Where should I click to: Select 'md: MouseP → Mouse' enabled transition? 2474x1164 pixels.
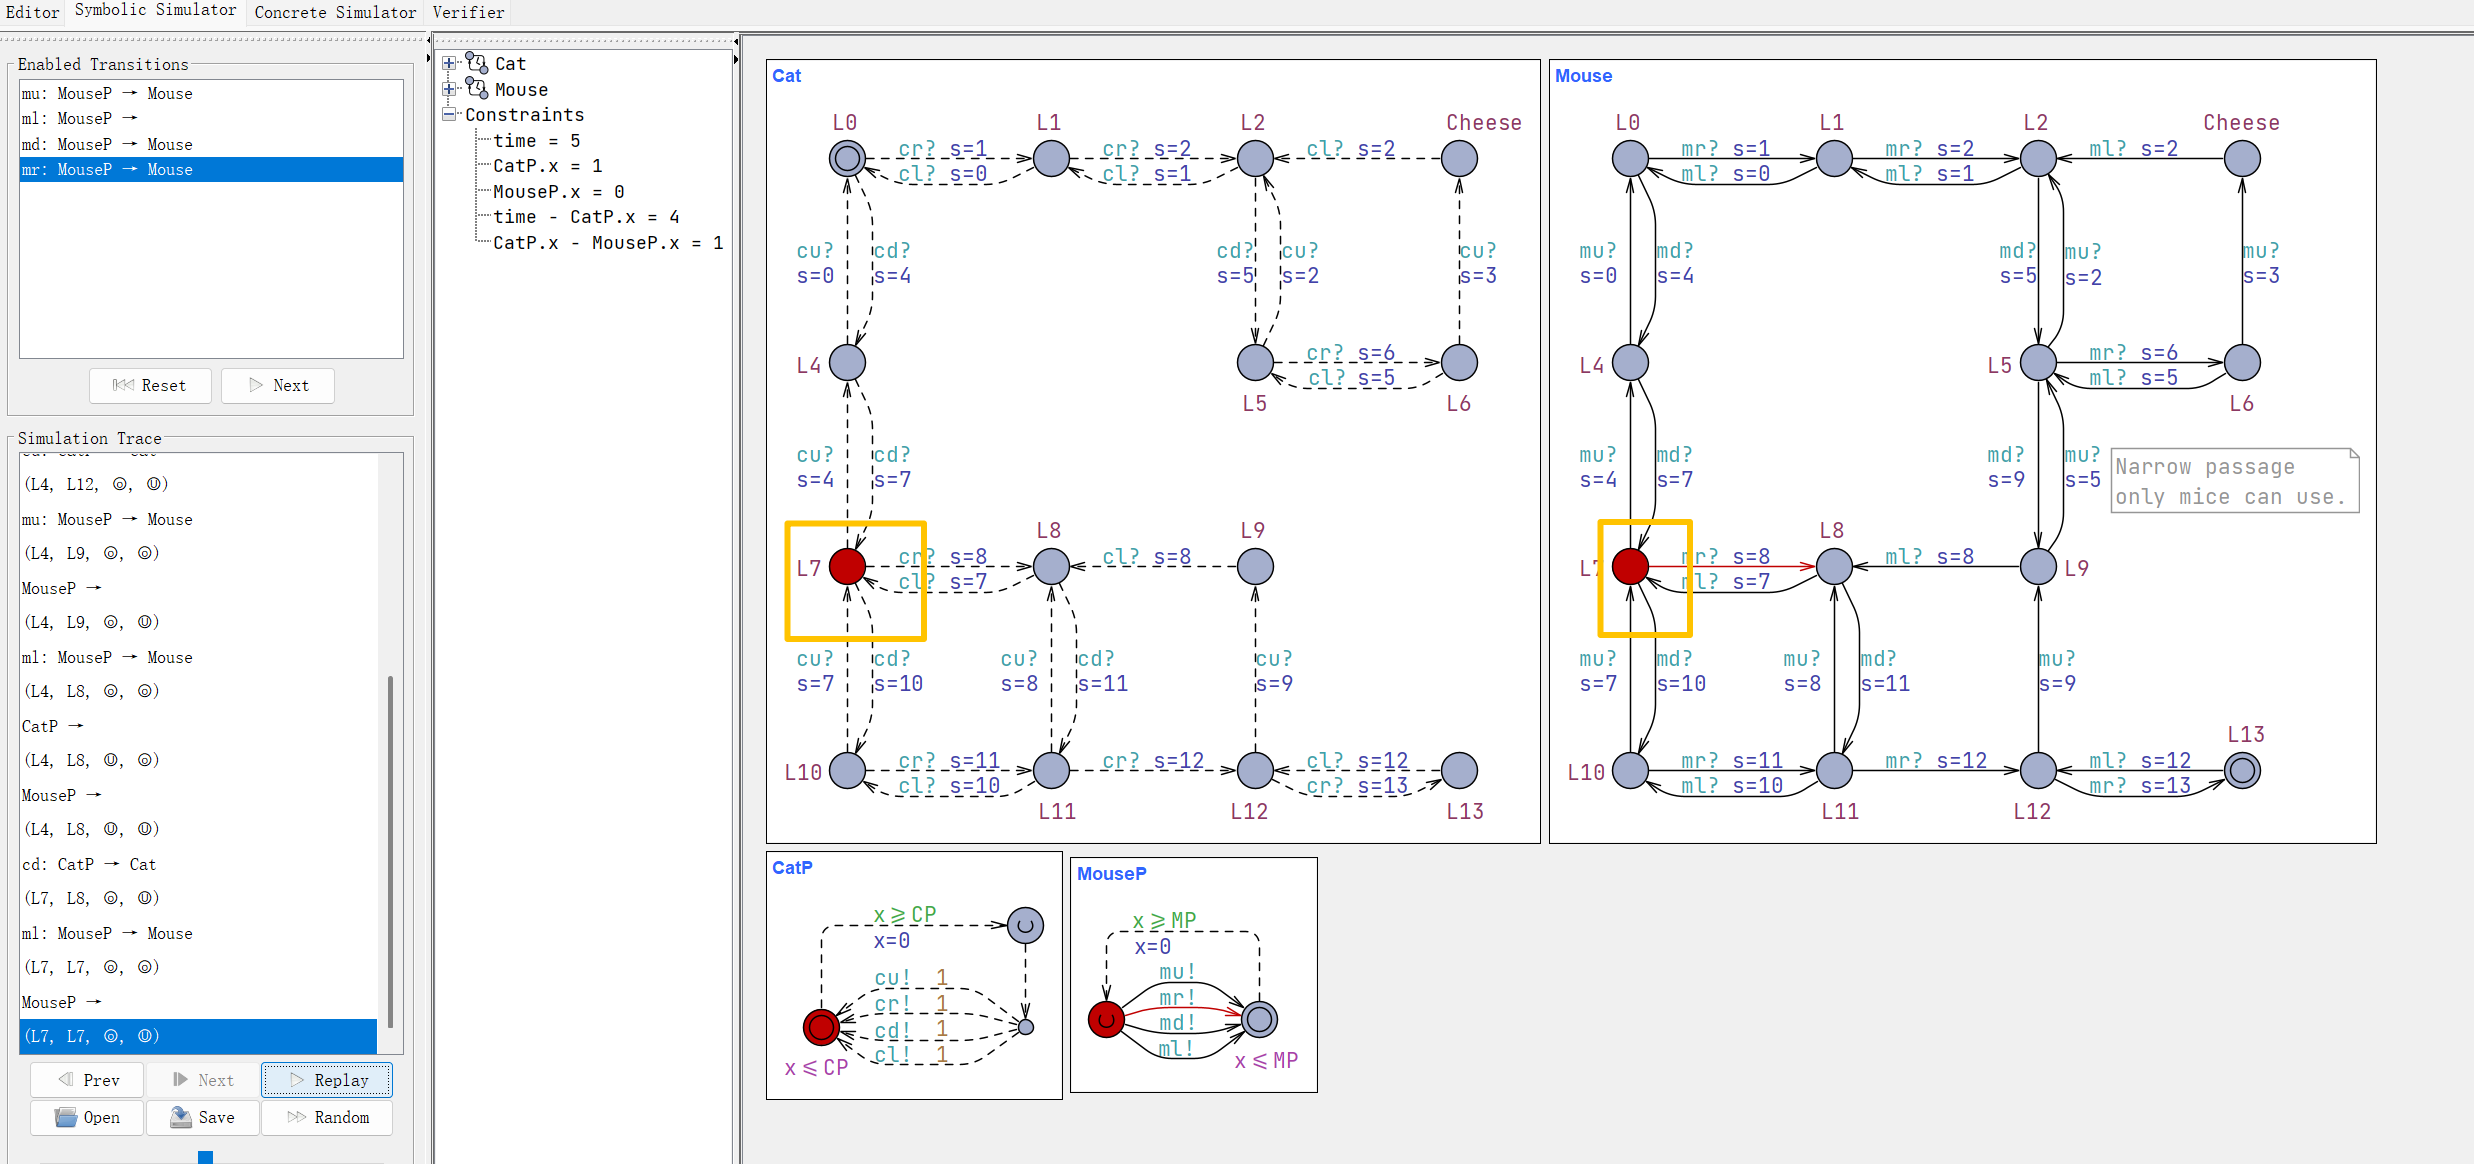pos(107,144)
